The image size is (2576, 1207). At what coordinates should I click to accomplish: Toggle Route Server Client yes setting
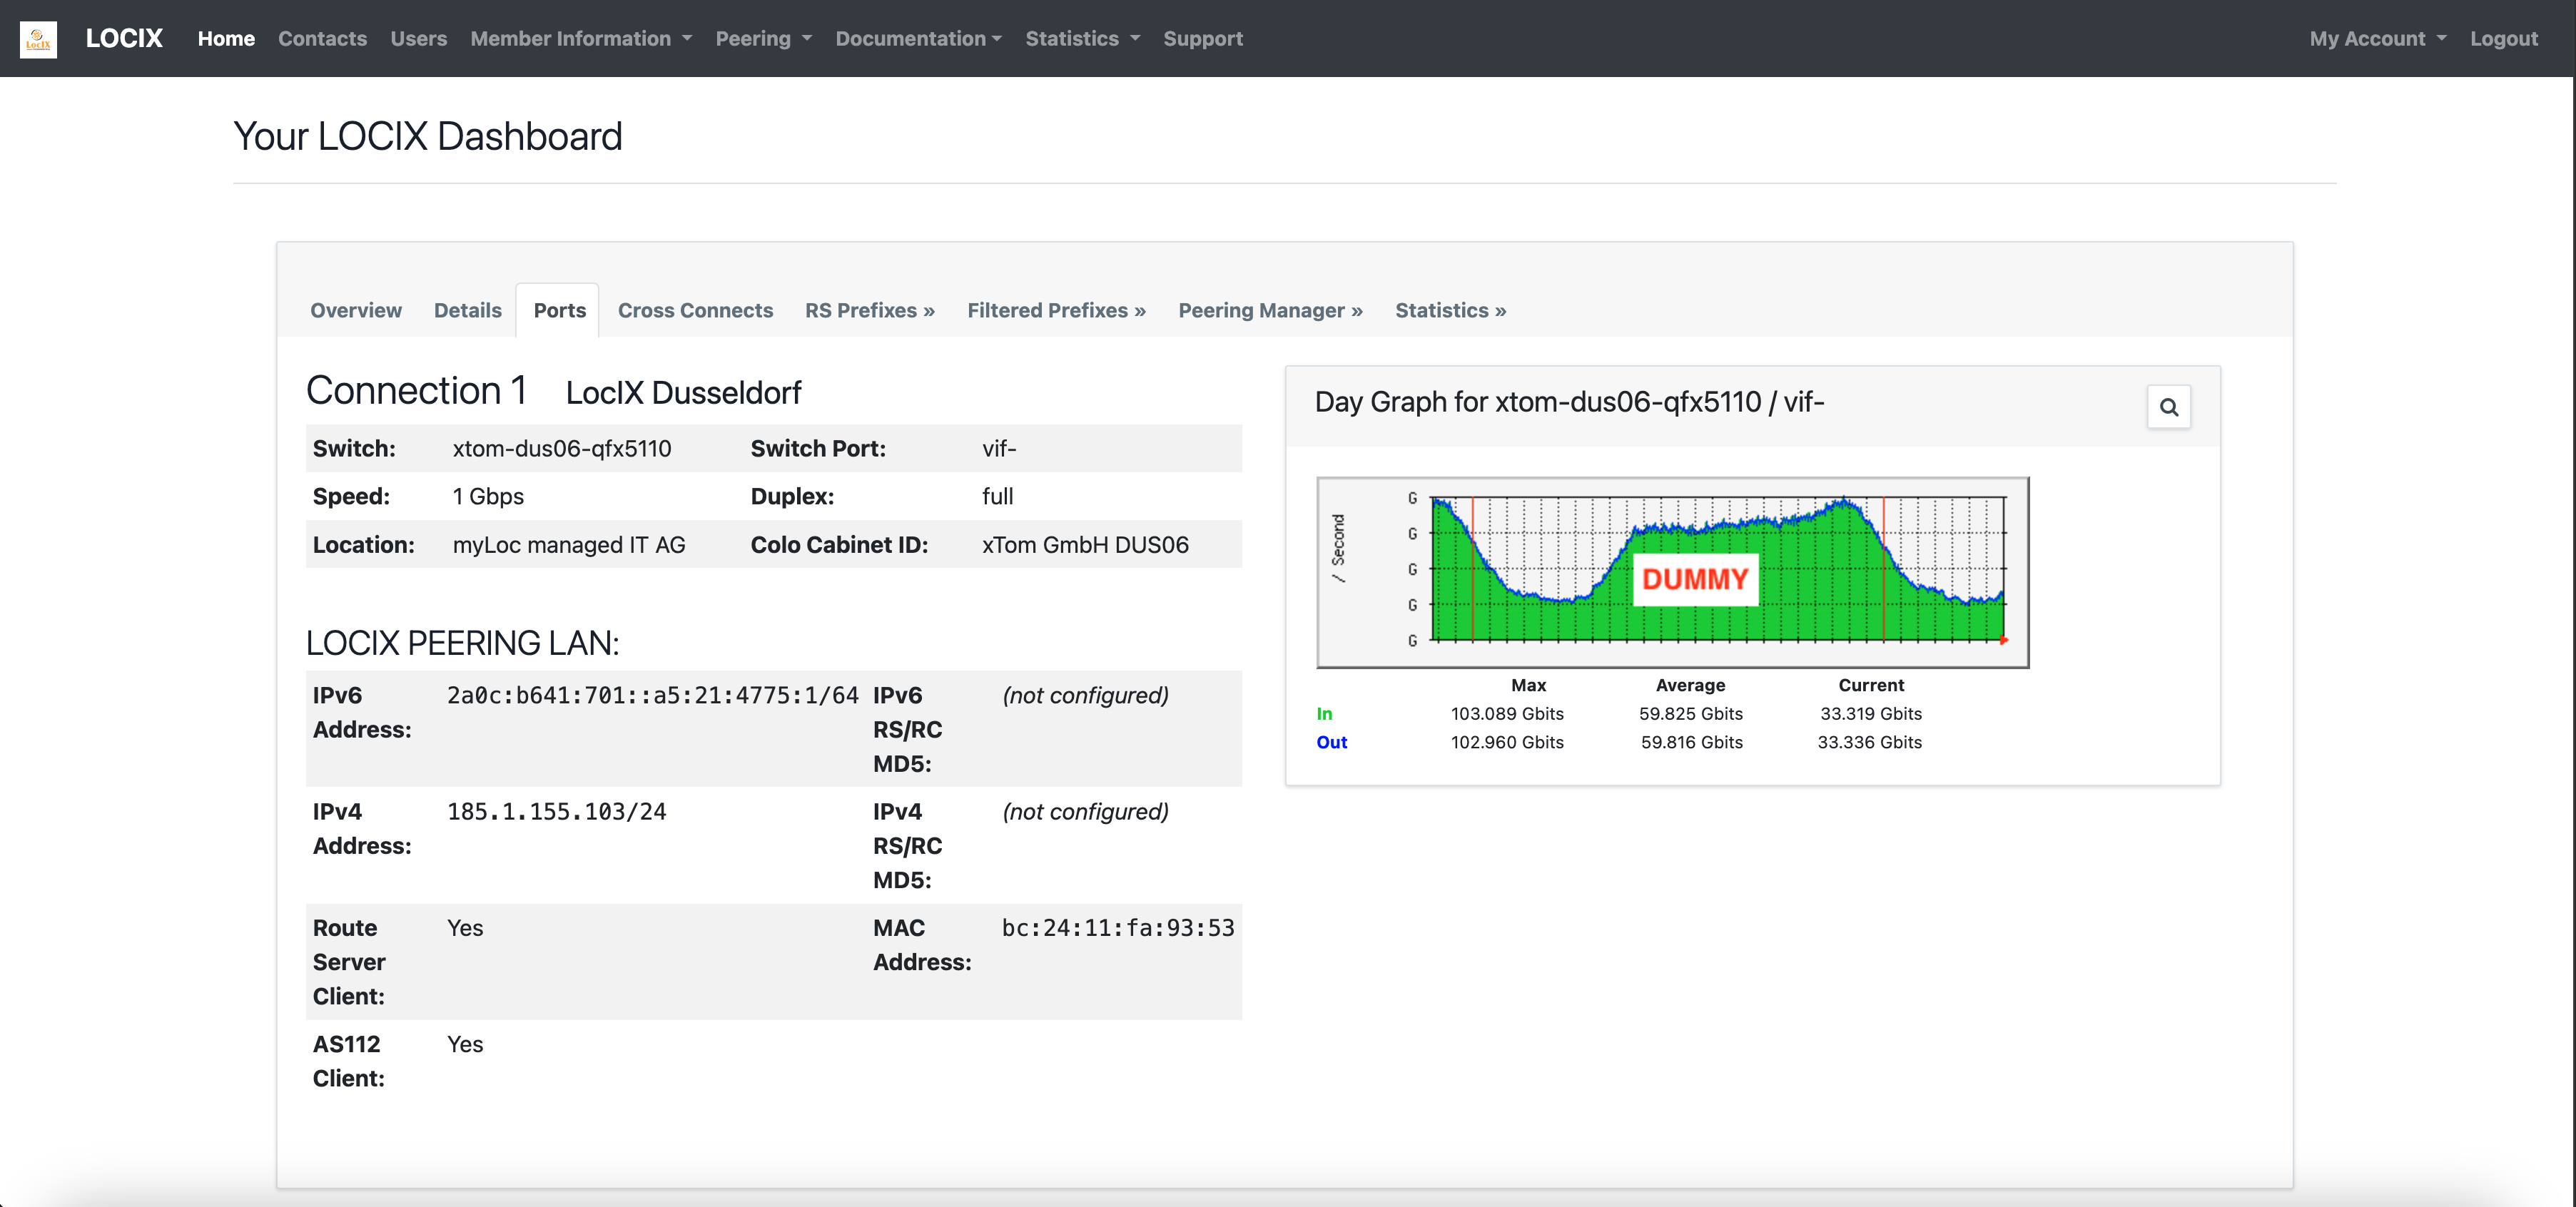(x=465, y=928)
